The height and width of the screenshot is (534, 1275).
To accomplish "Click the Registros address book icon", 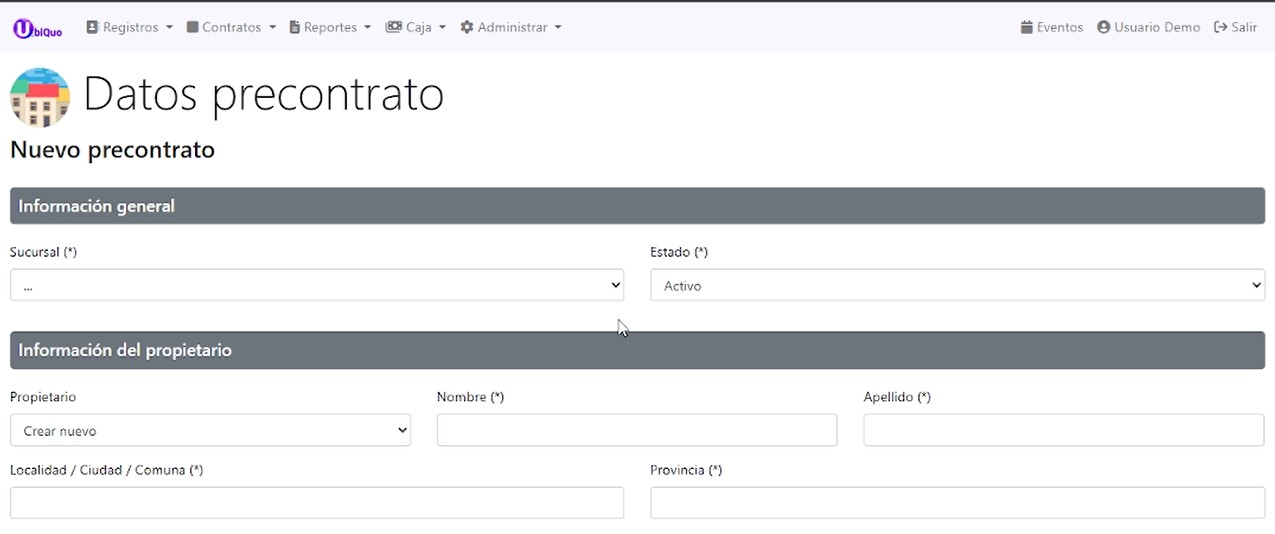I will point(92,28).
